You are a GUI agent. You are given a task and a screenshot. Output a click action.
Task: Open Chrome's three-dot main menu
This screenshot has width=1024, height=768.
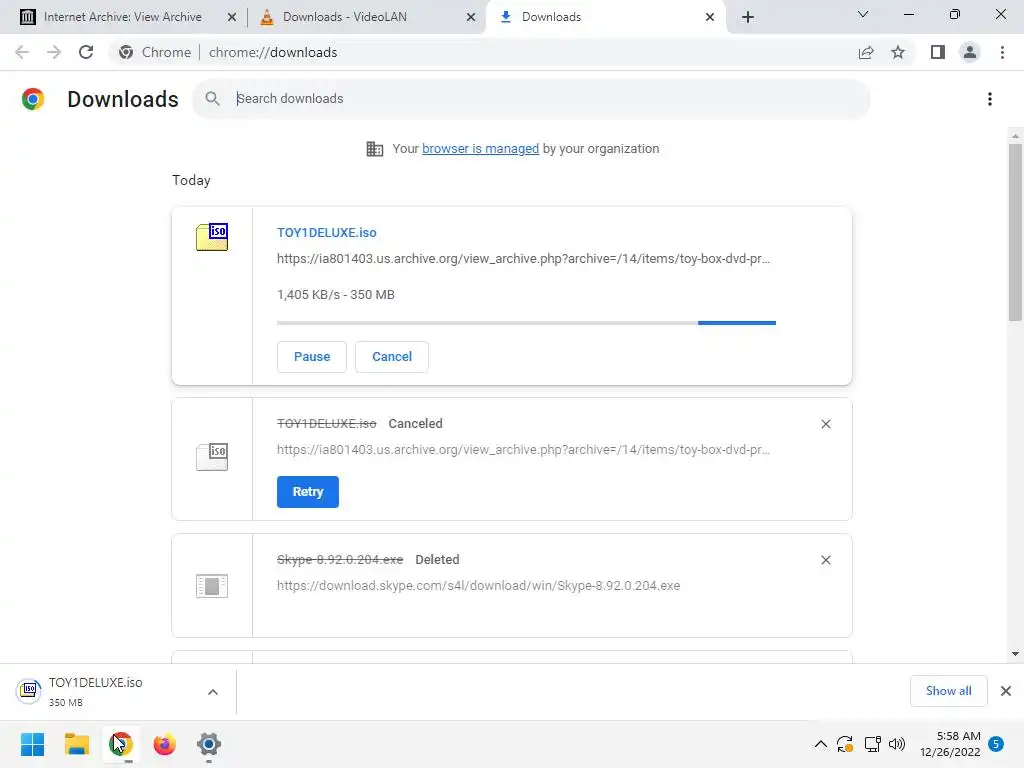click(x=1002, y=52)
